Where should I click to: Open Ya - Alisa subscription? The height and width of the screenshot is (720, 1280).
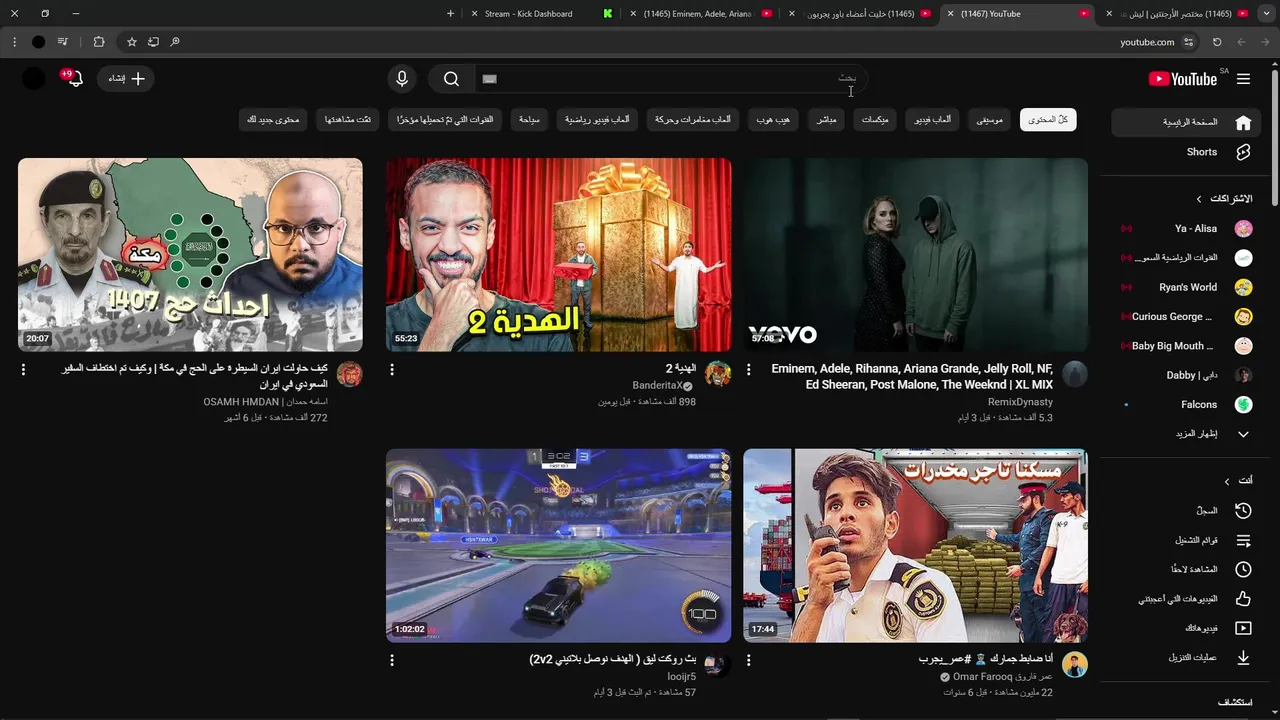(1186, 229)
